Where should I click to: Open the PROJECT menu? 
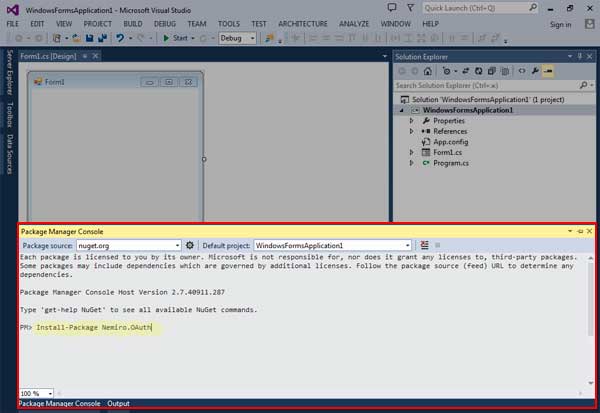(x=98, y=24)
